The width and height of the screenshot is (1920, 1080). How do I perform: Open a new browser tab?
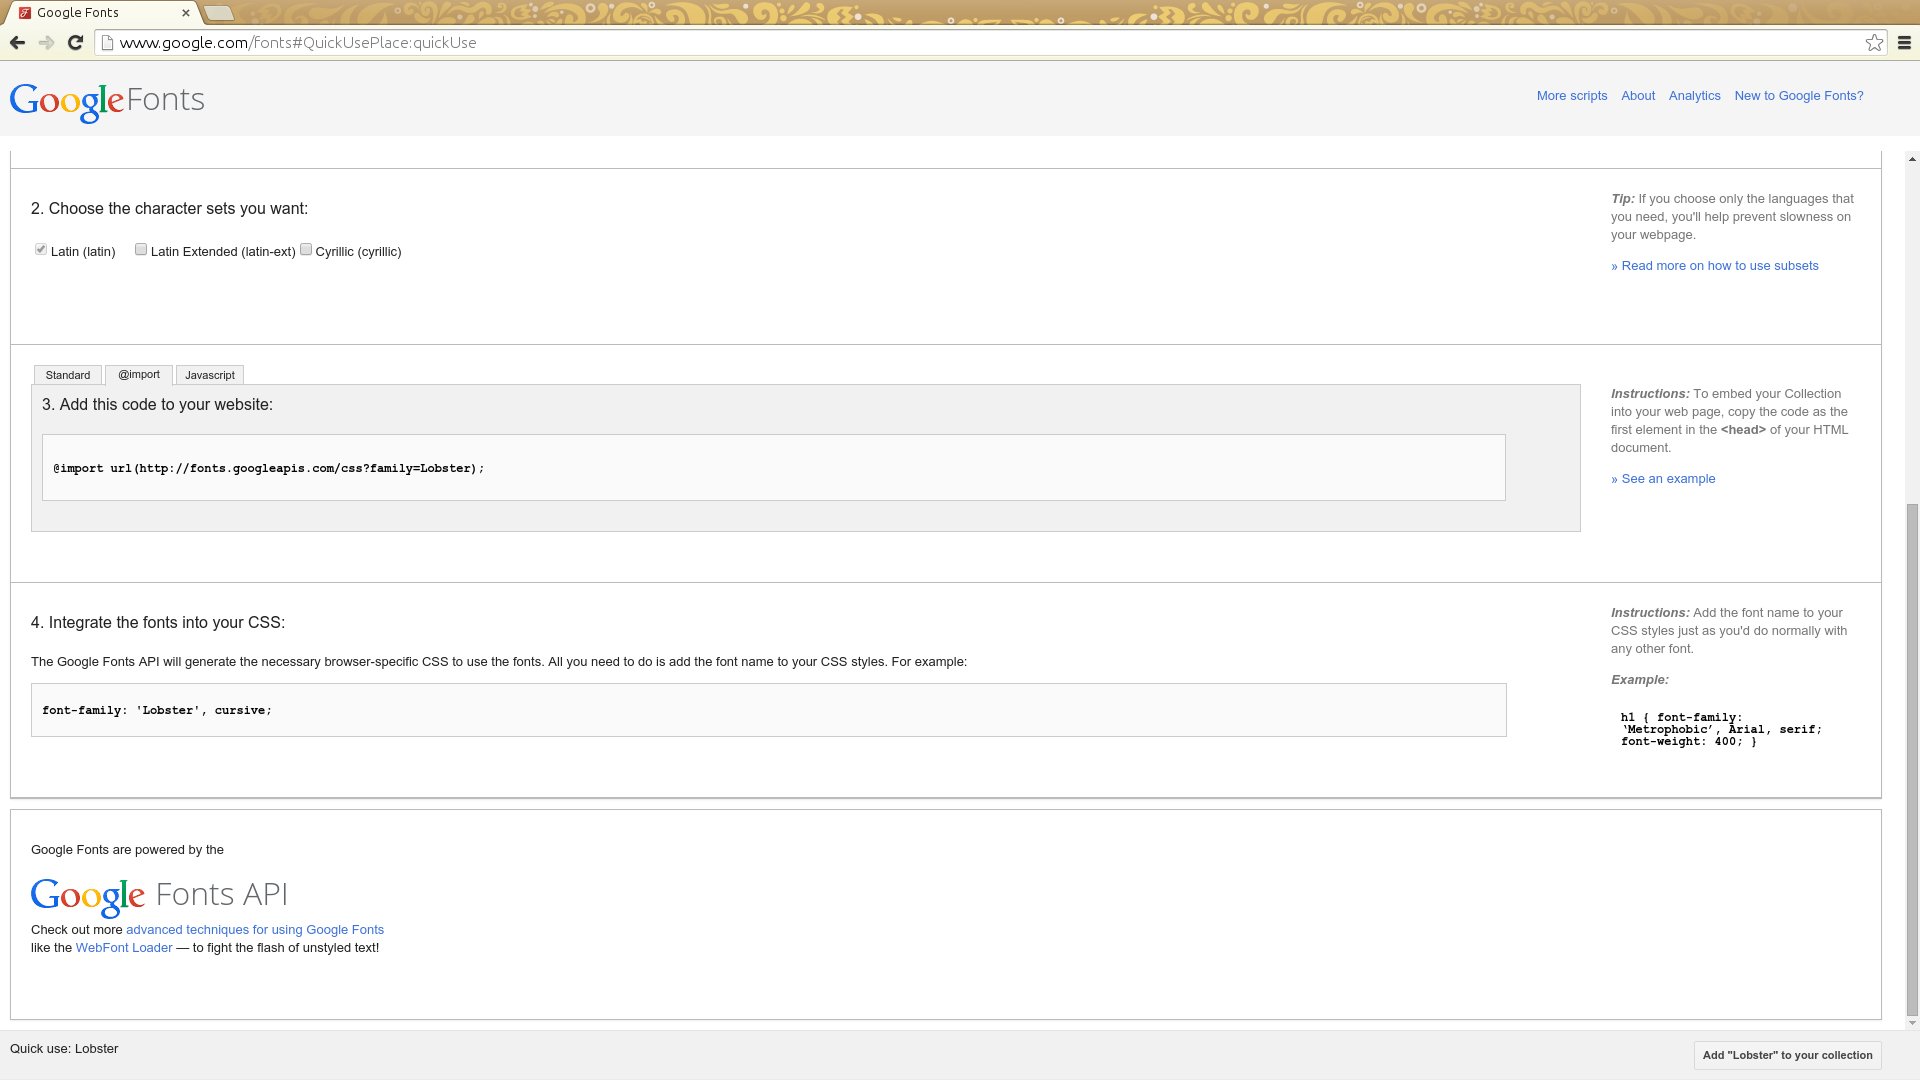tap(219, 13)
